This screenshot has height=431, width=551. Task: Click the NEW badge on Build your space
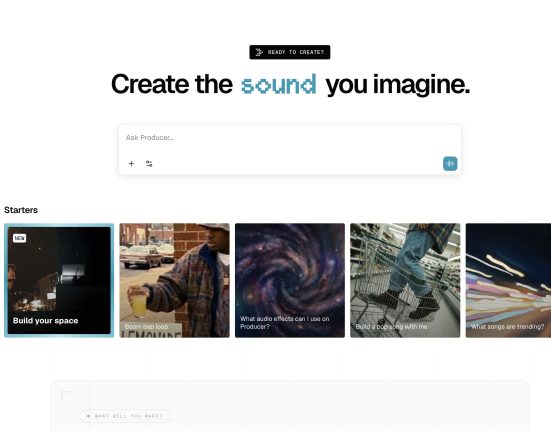coord(19,238)
